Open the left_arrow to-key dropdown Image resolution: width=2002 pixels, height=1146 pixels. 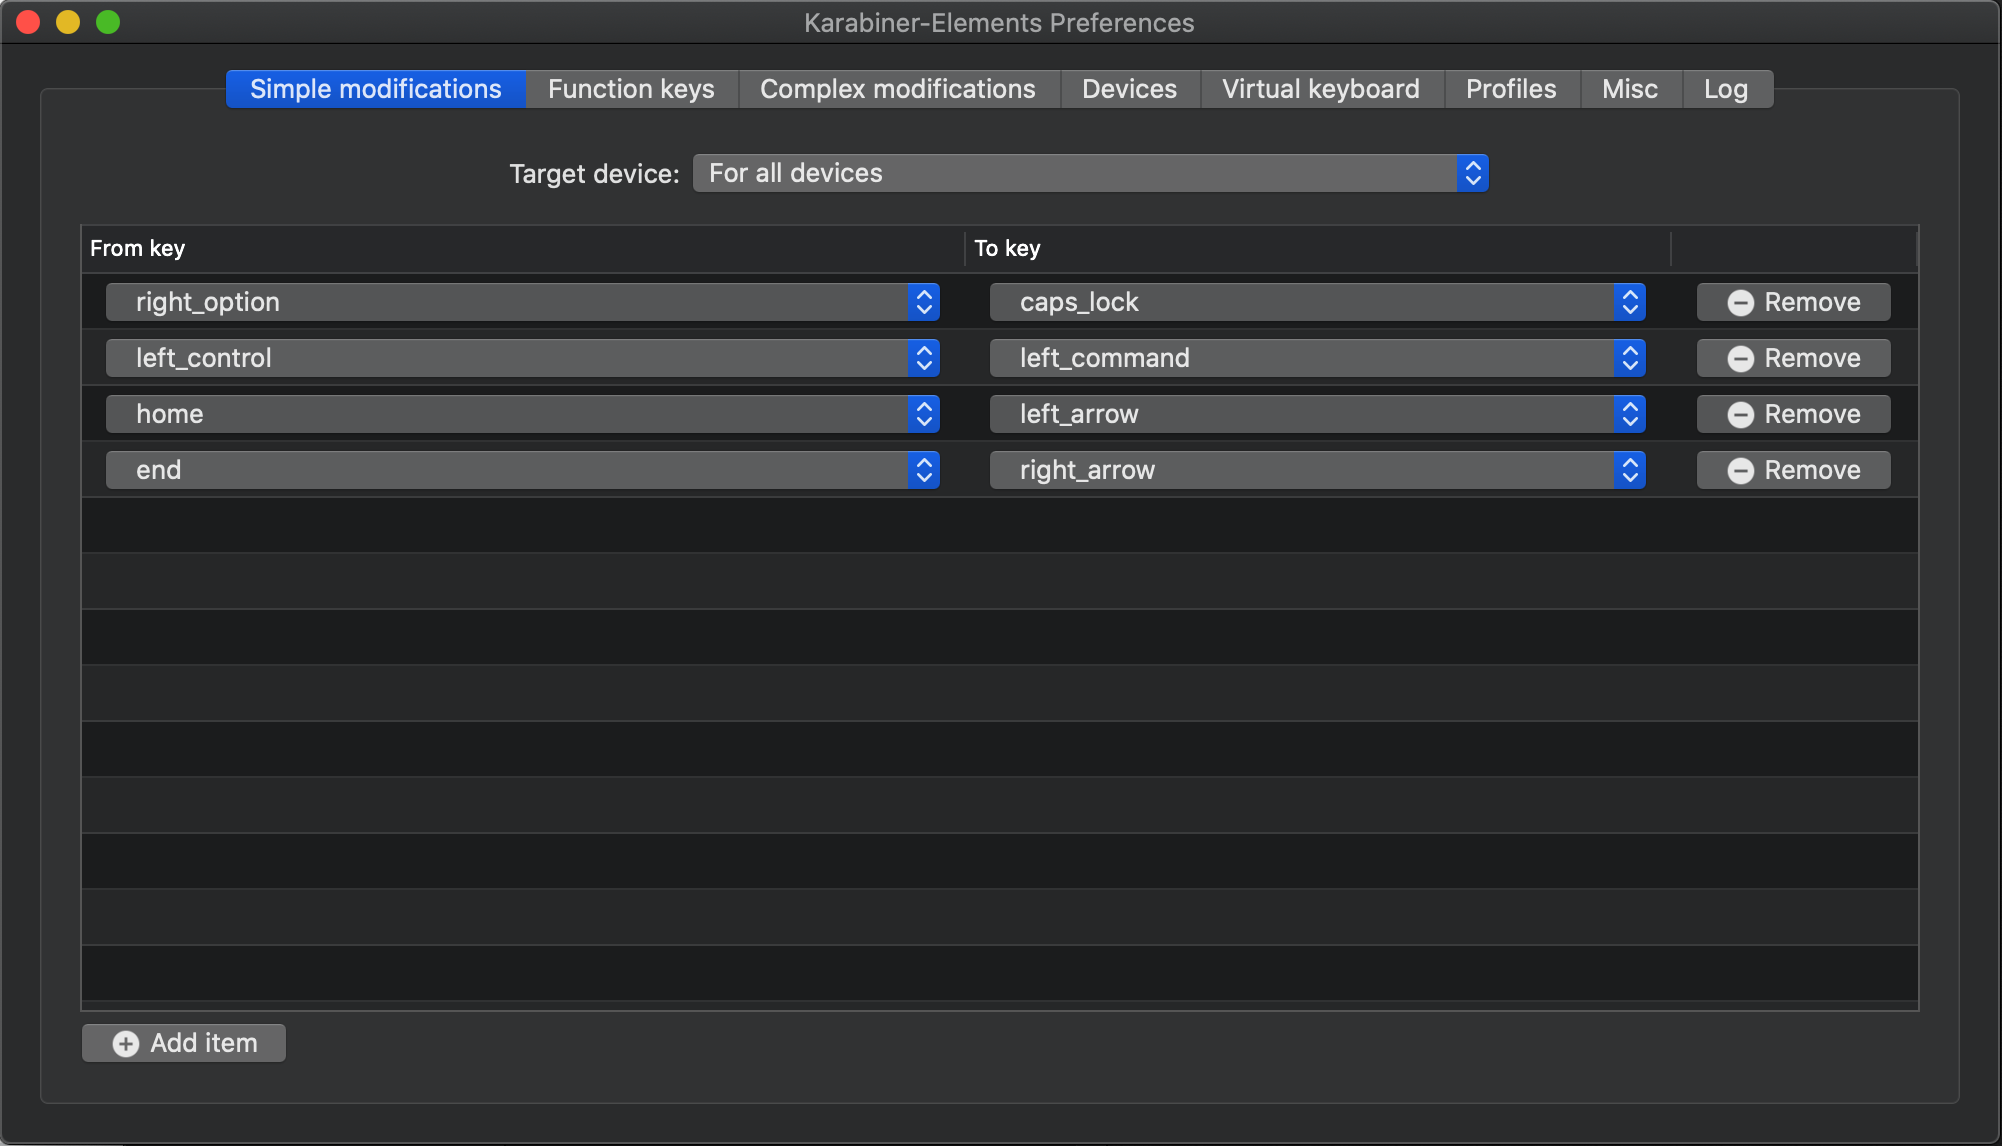1318,414
